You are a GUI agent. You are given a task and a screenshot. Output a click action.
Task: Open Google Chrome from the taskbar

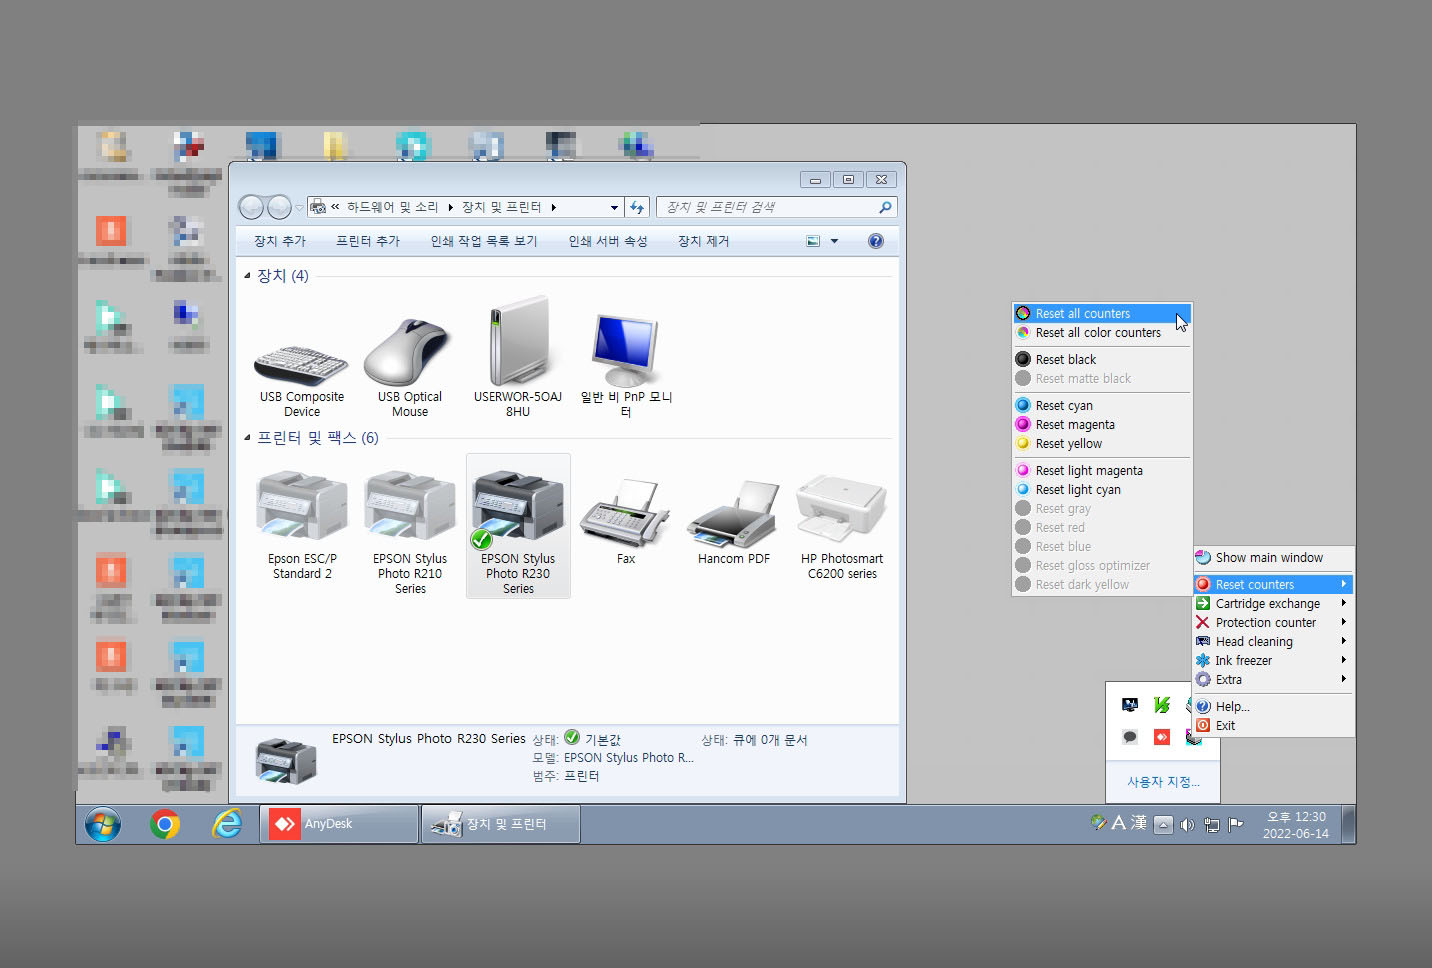[x=165, y=824]
